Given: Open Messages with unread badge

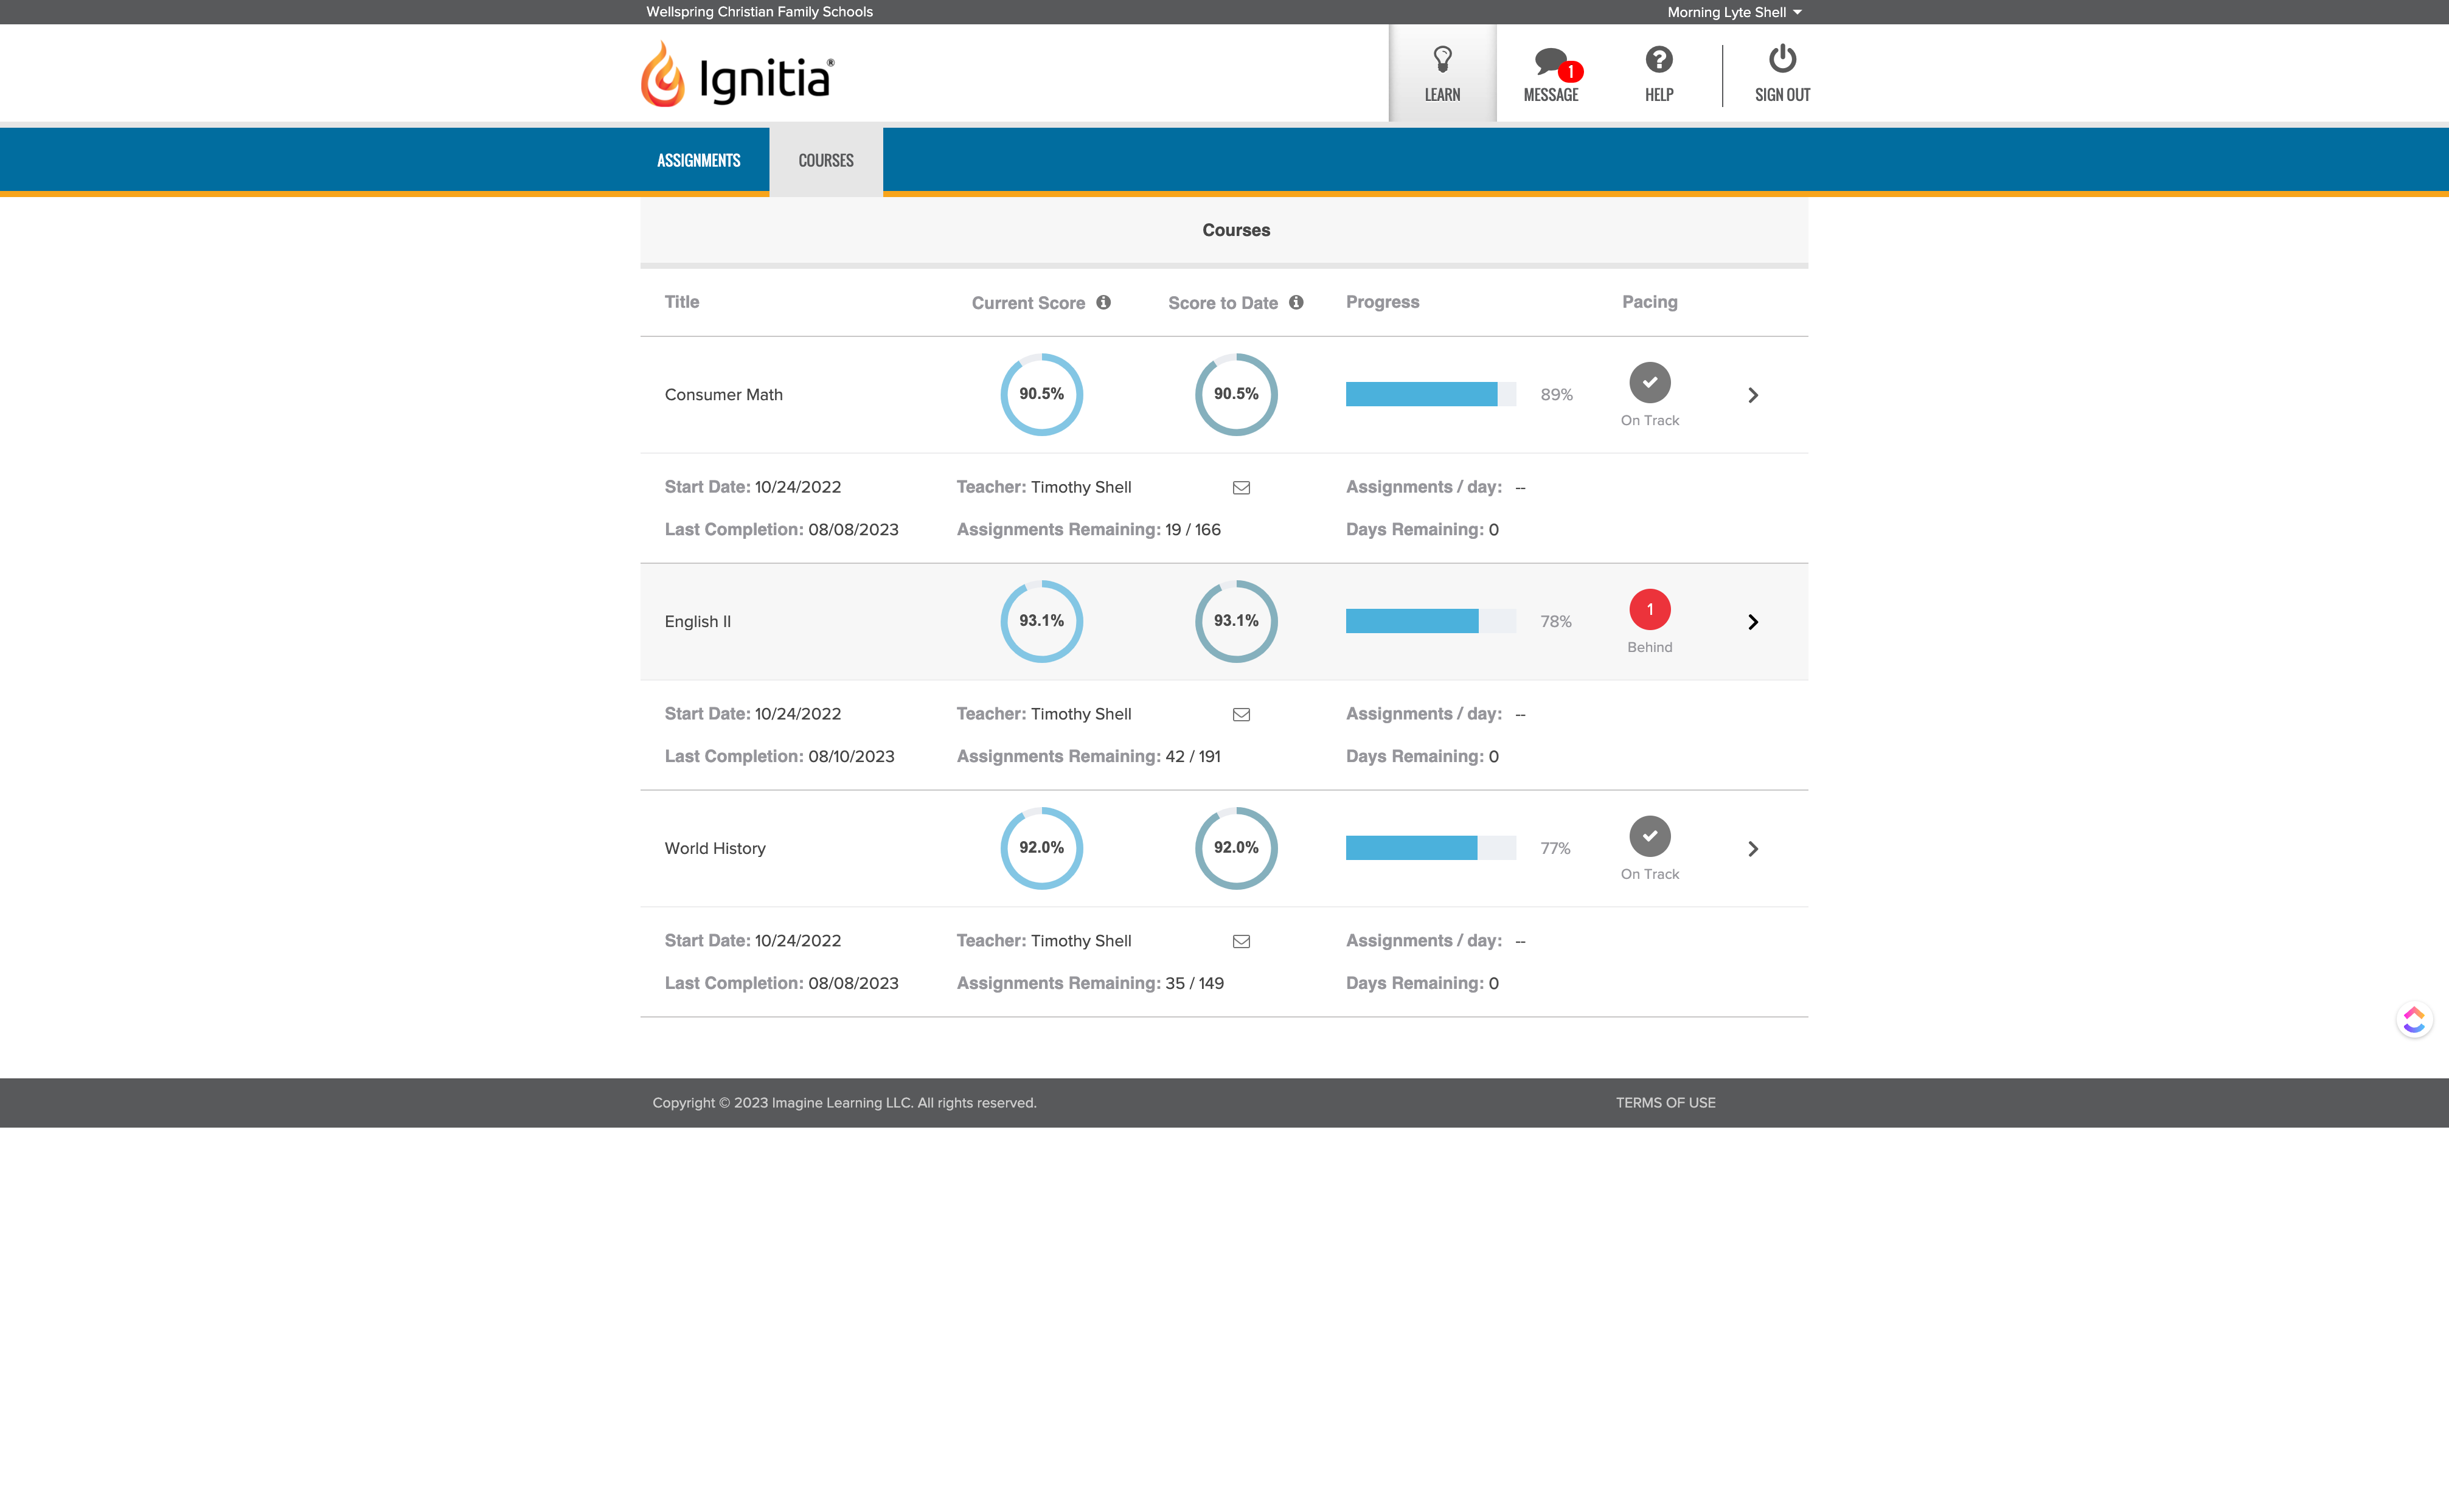Looking at the screenshot, I should coord(1551,74).
